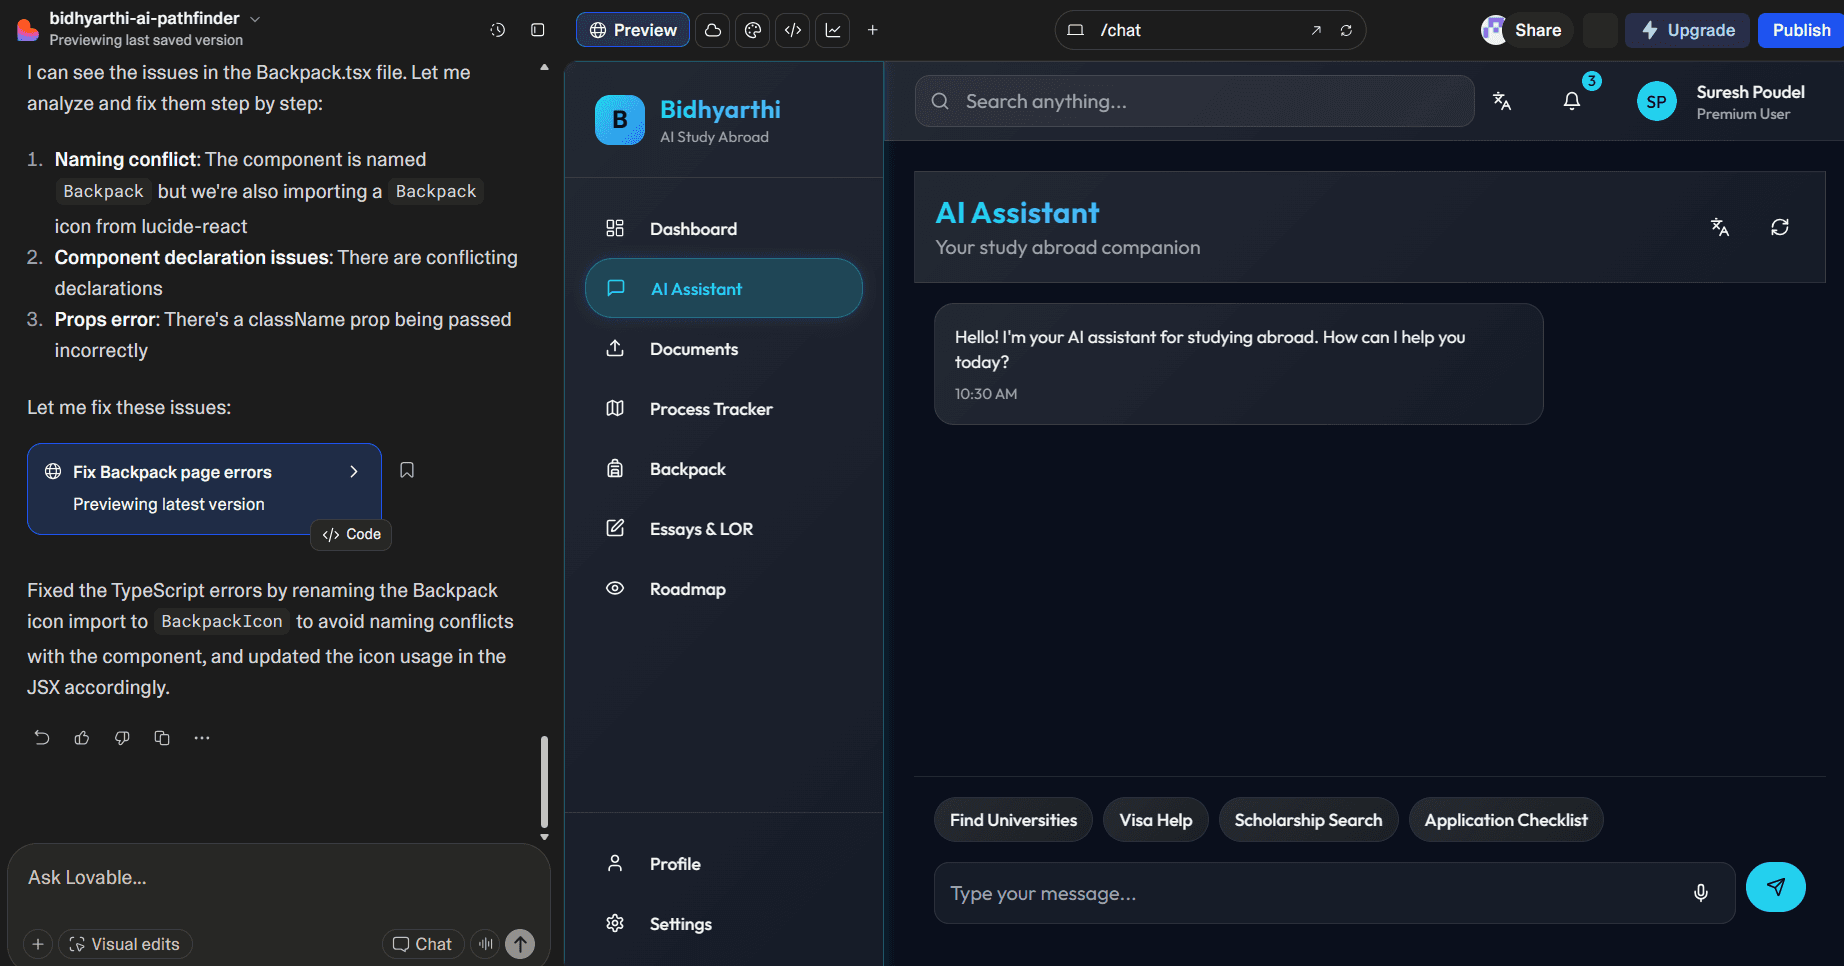
Task: Open notifications bell with badge
Action: click(x=1572, y=100)
